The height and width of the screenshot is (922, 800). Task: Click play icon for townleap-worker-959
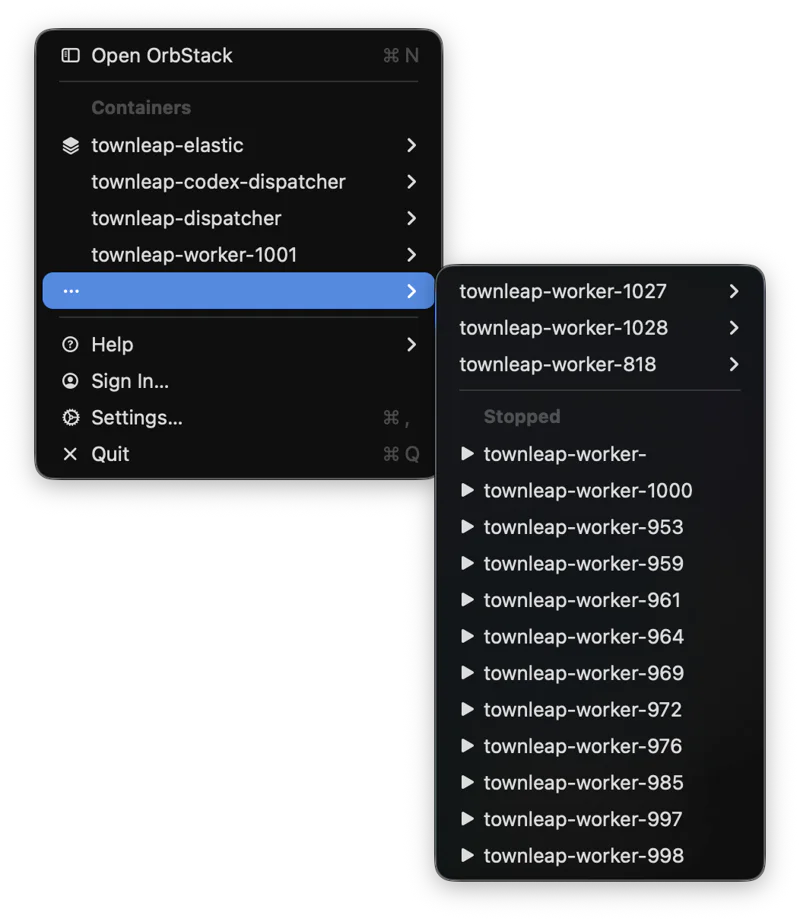click(x=467, y=563)
